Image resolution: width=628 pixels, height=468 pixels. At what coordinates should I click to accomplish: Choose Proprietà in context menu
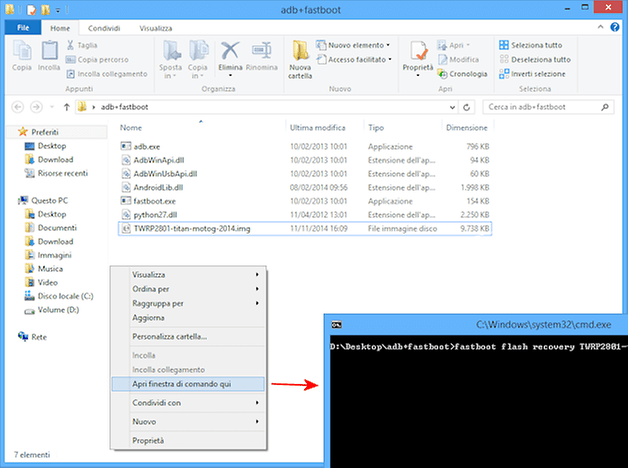point(188,440)
